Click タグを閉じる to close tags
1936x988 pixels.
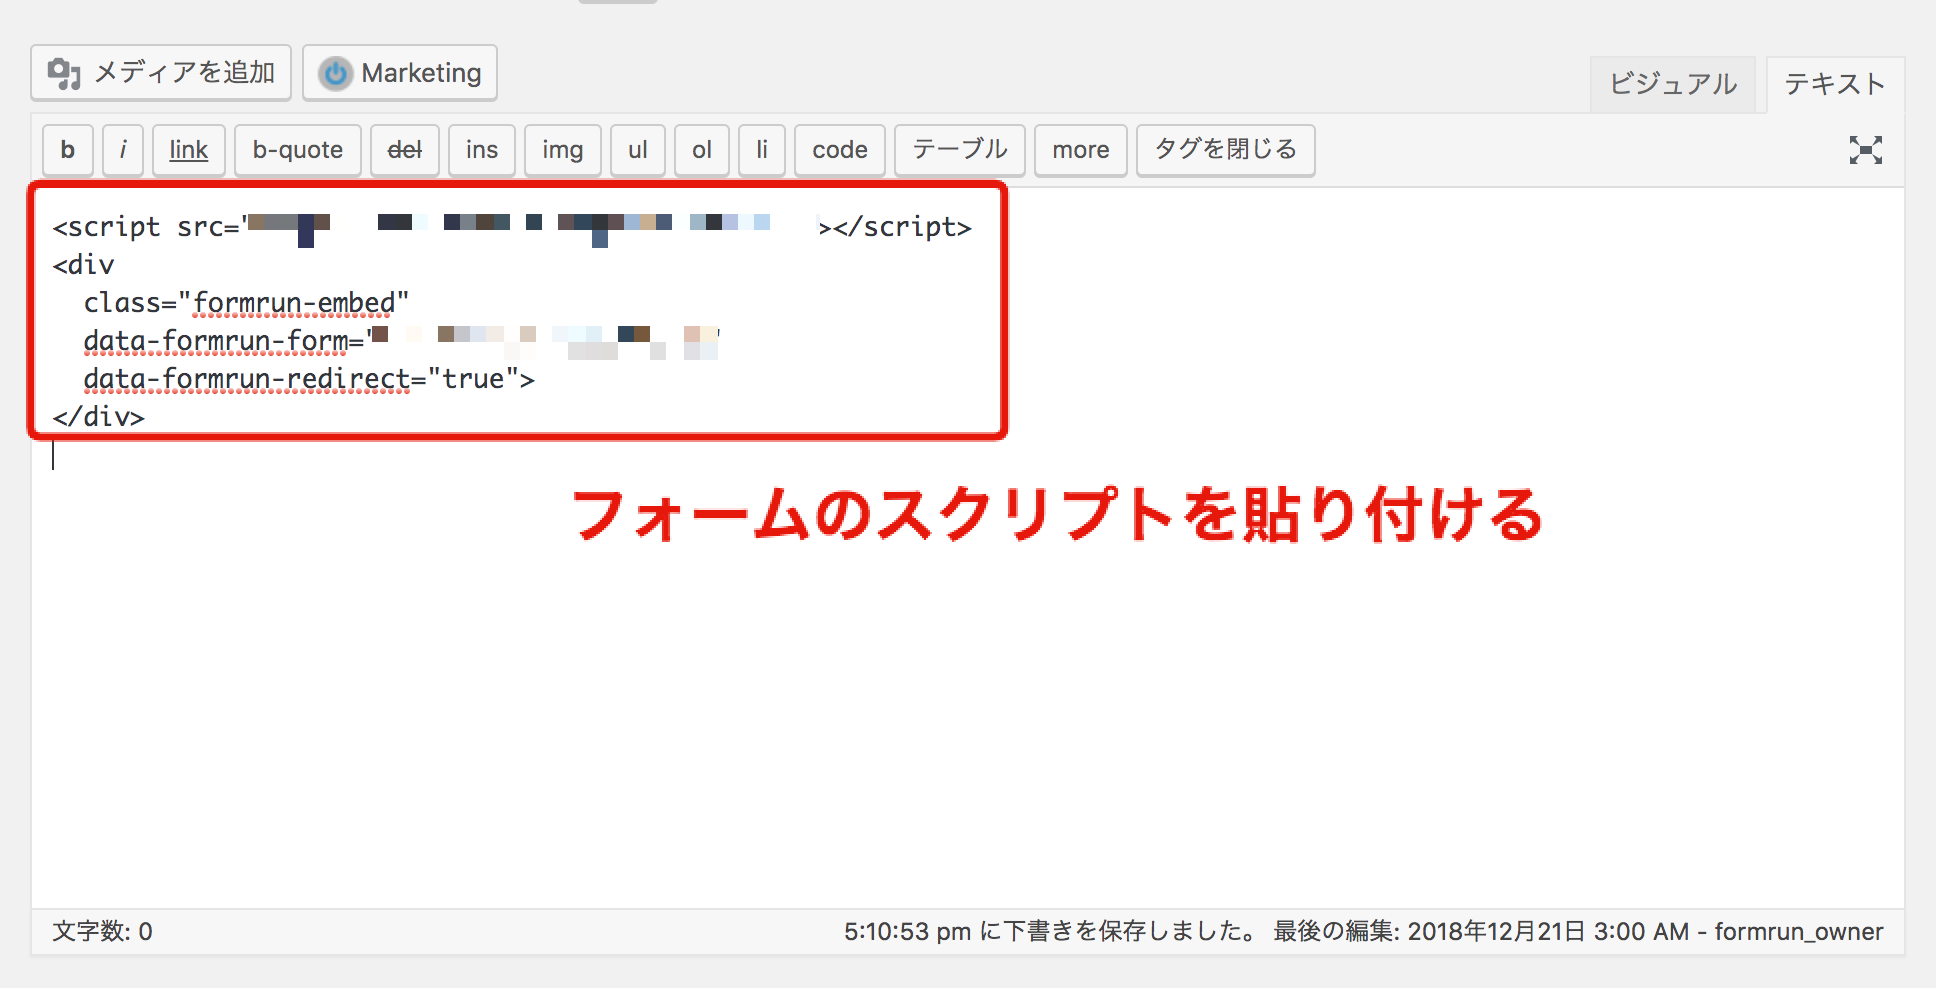[1226, 150]
